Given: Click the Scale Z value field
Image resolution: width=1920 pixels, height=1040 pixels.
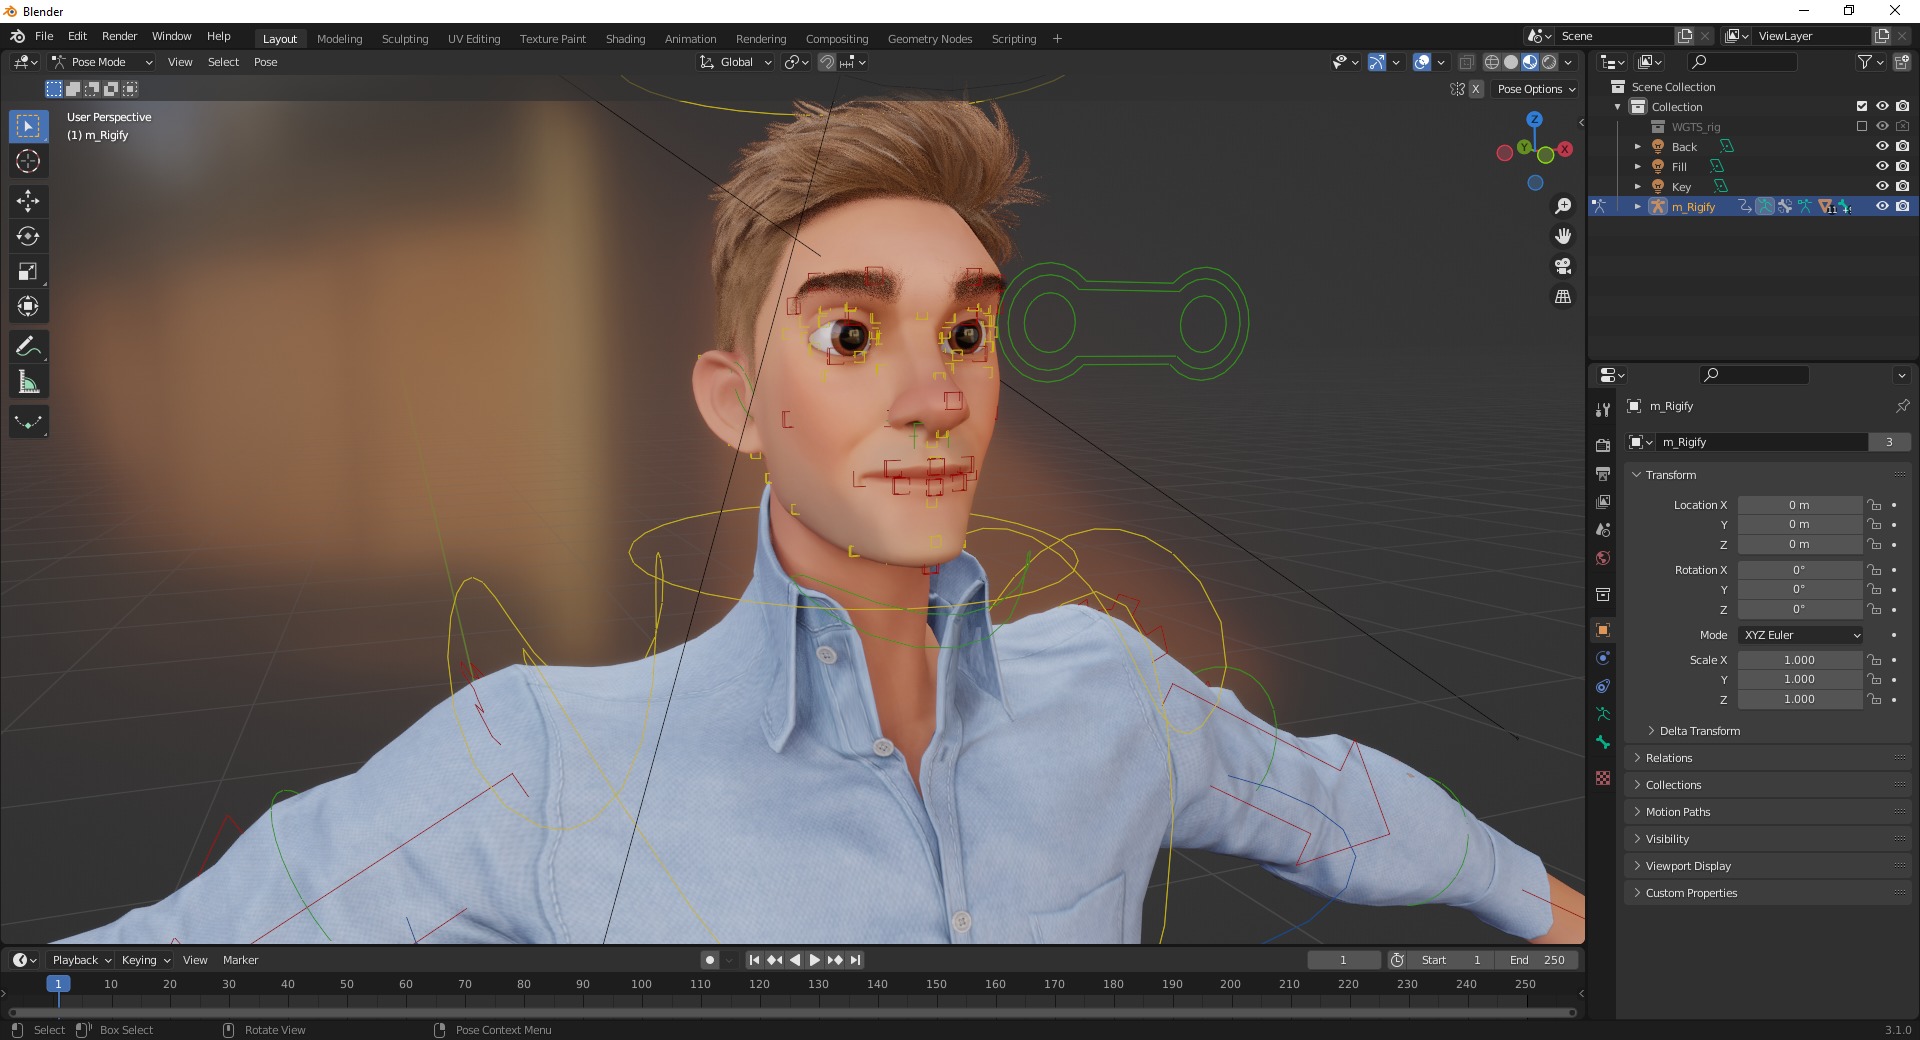Looking at the screenshot, I should point(1799,699).
